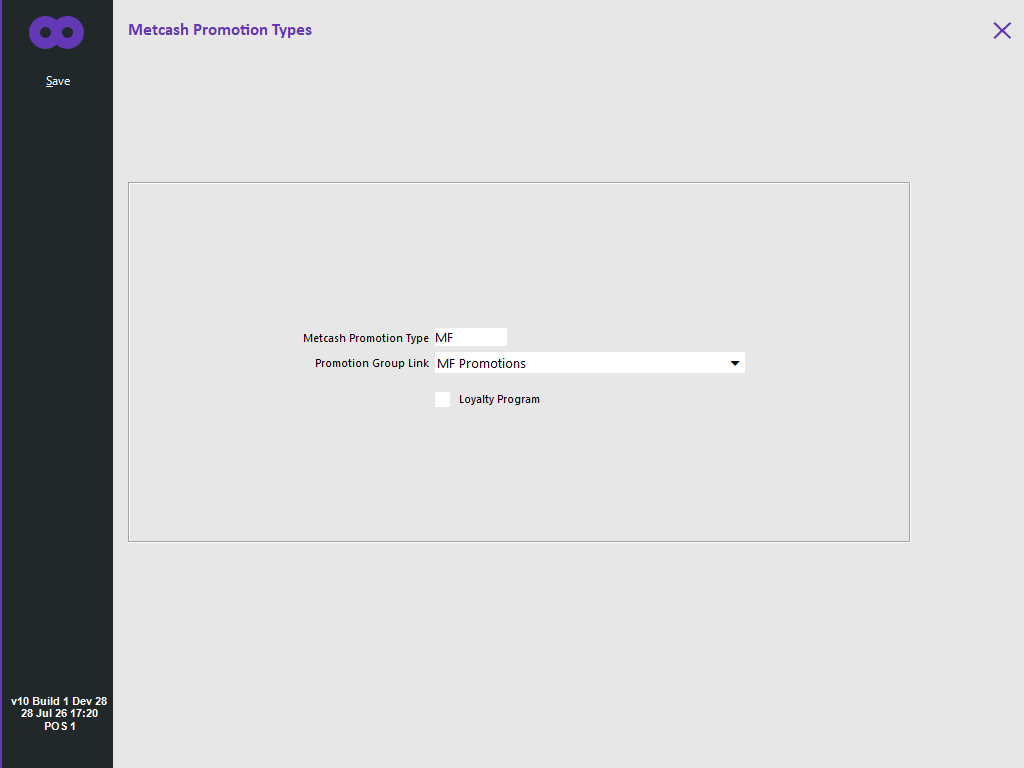Click the v10 Build 1 Dev 28 version text

[x=59, y=701]
